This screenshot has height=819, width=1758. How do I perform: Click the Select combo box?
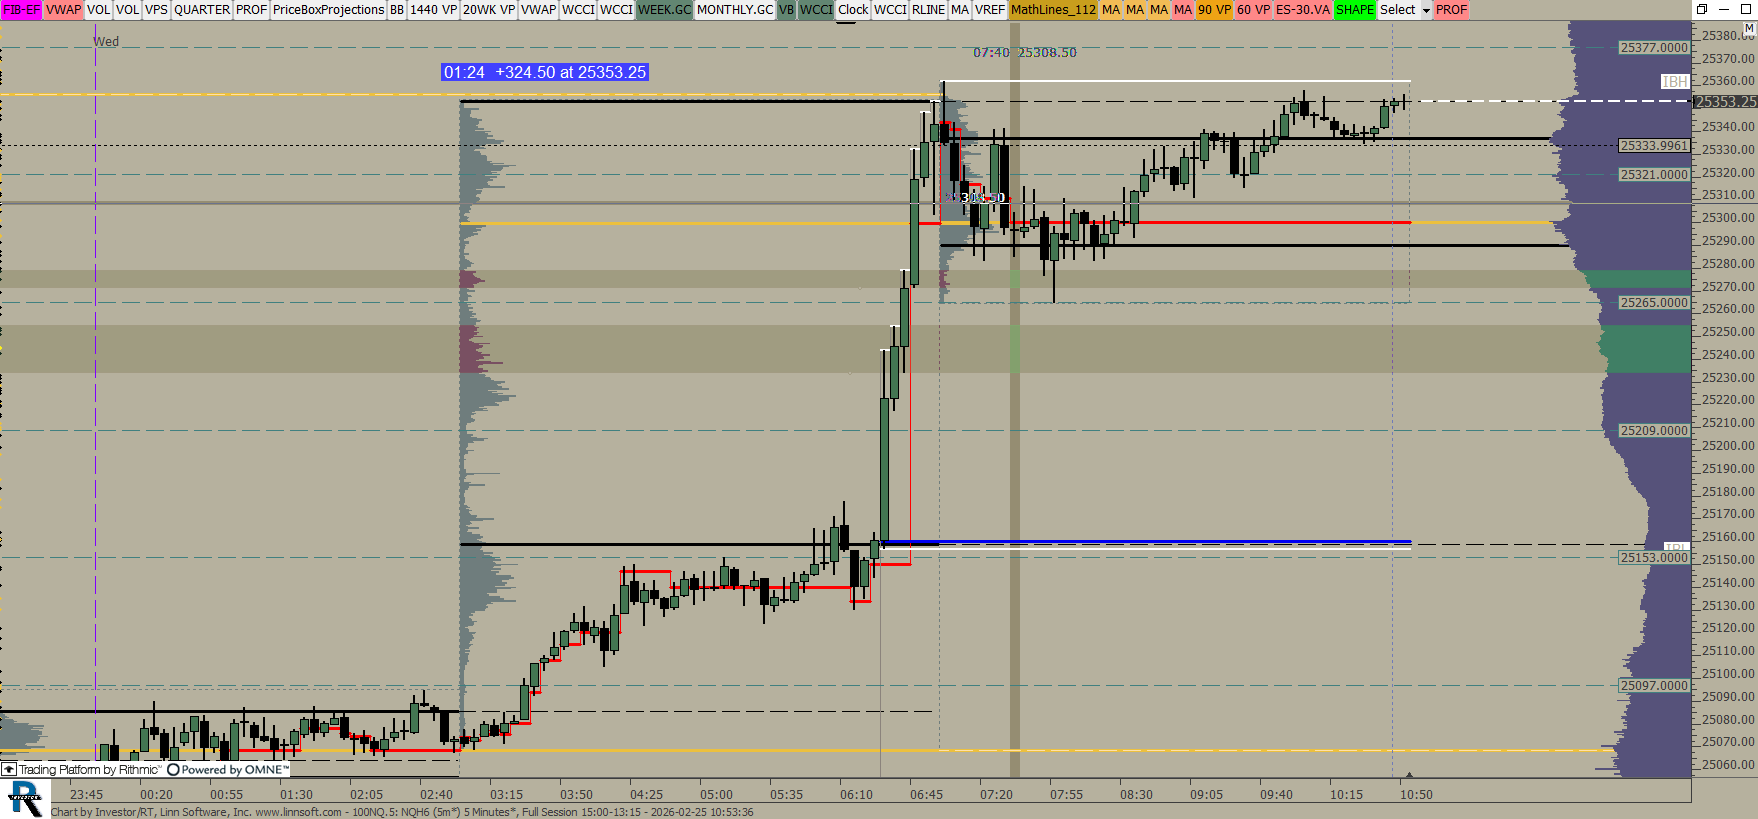[1398, 10]
